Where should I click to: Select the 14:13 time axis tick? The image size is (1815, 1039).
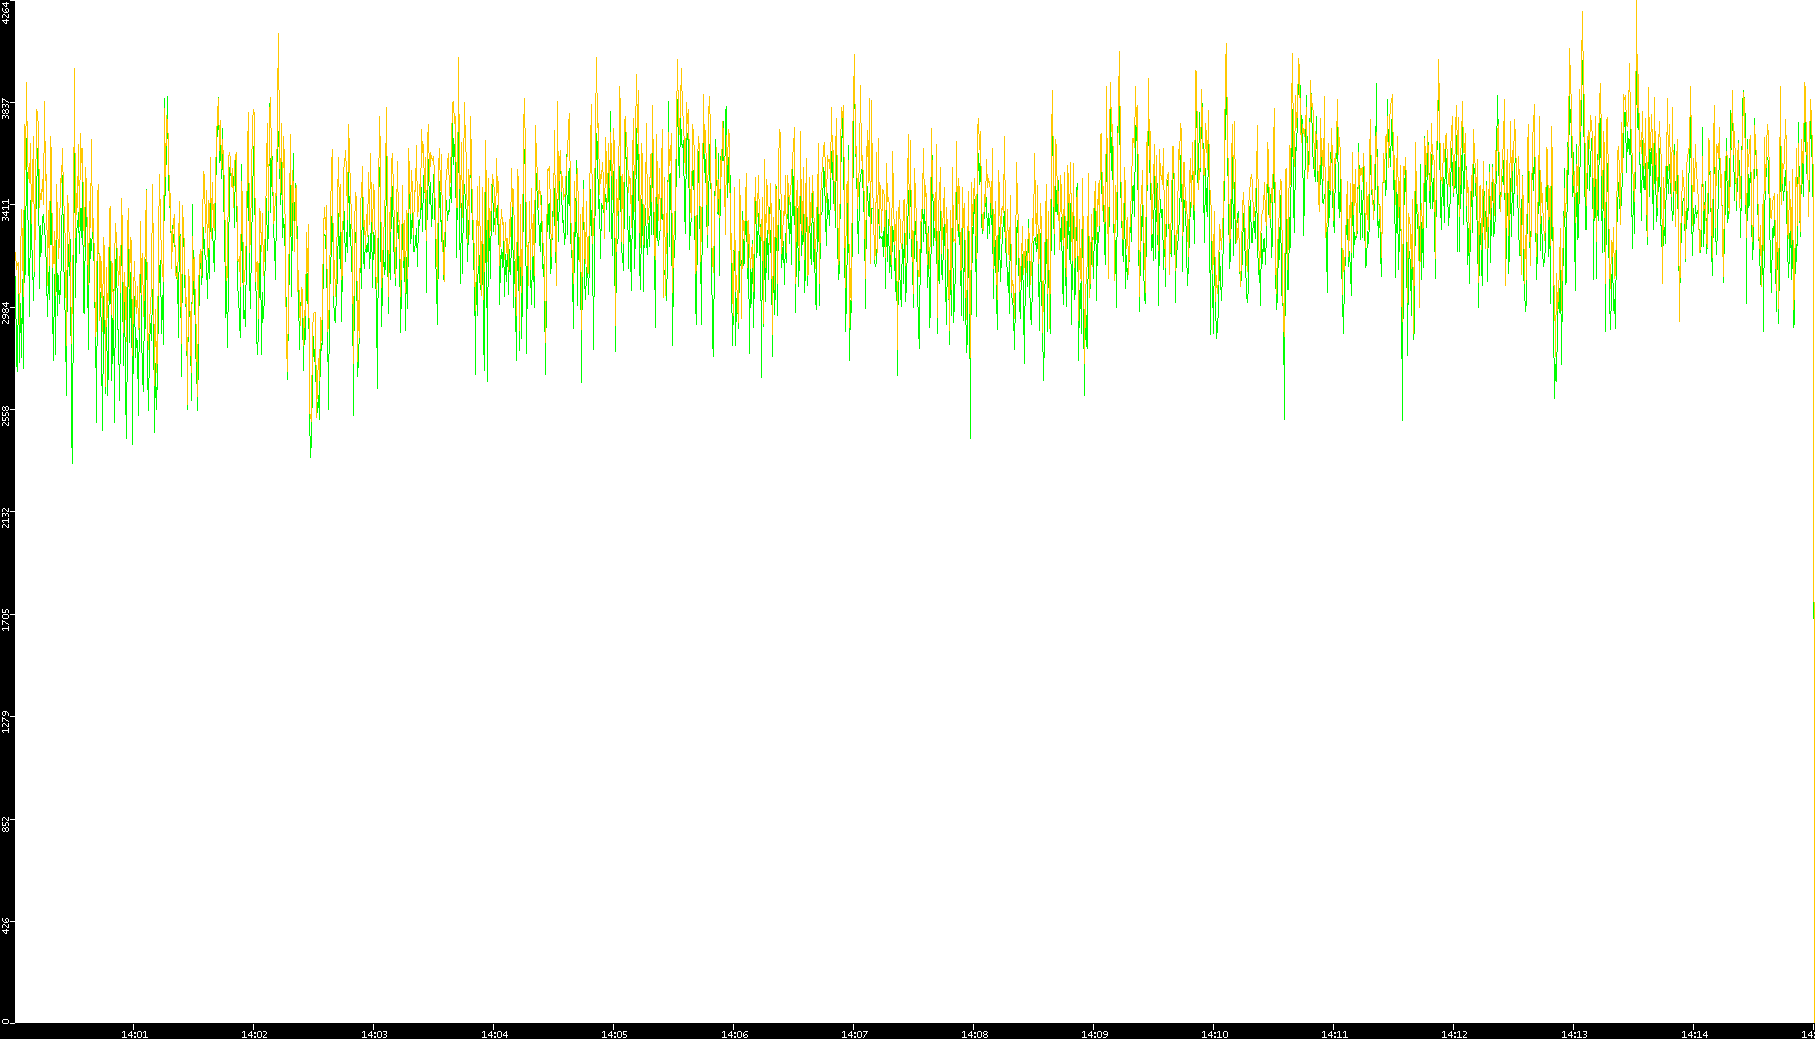pos(1574,1034)
